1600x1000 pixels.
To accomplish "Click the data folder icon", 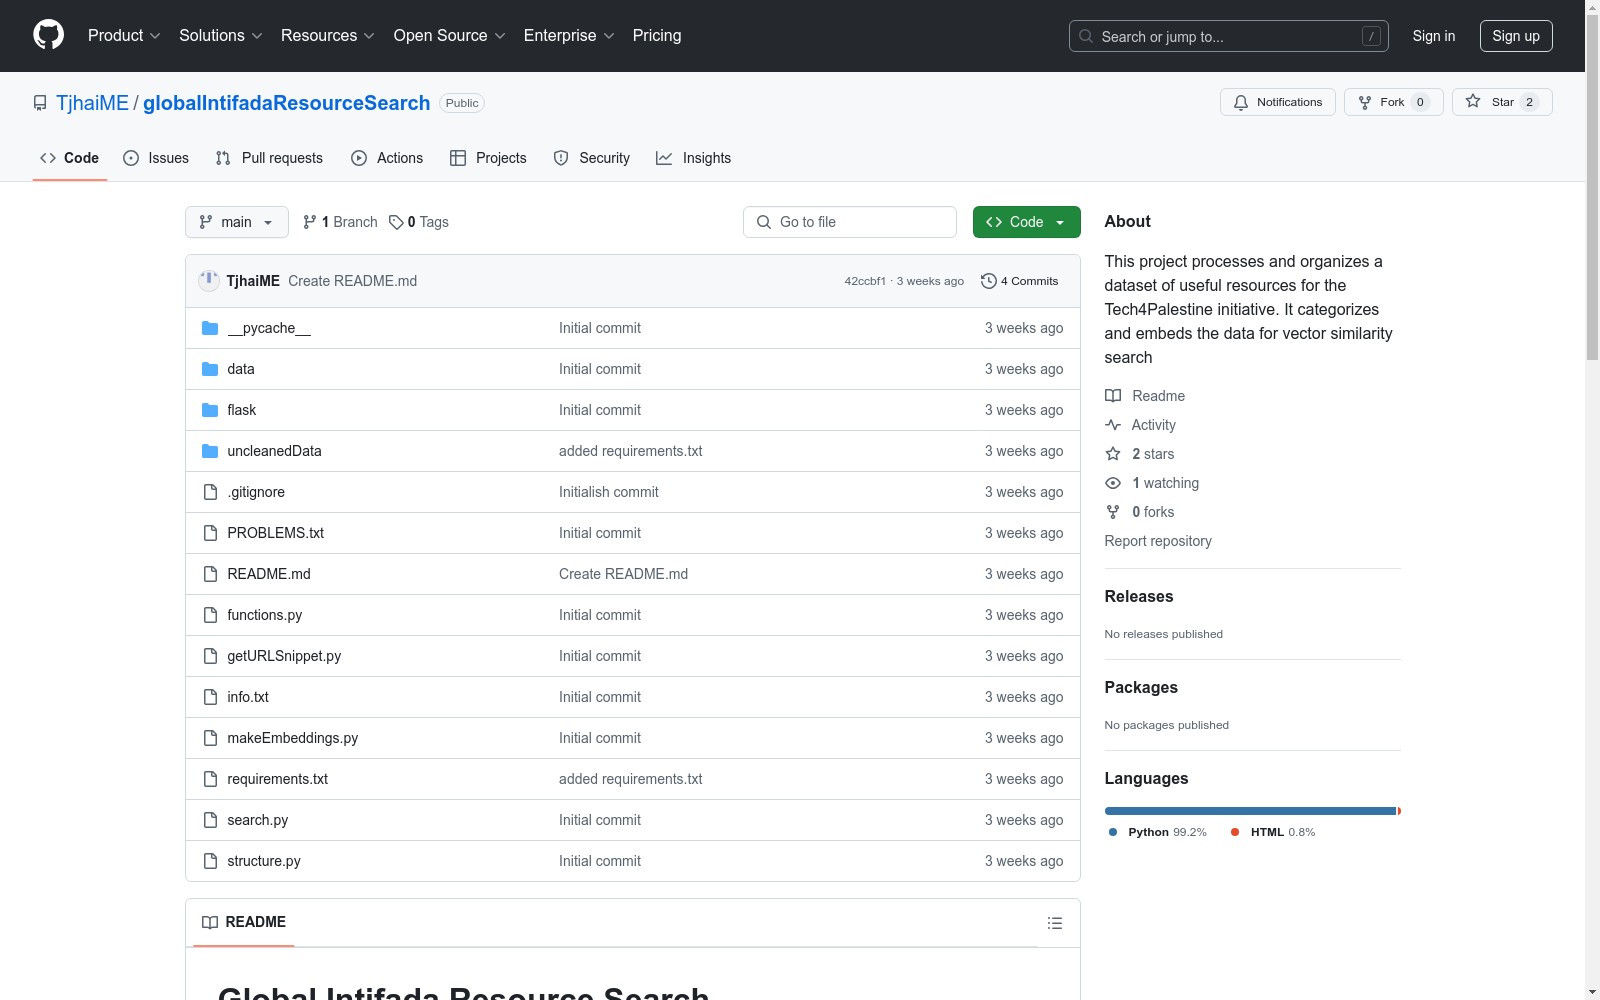I will click(x=210, y=369).
